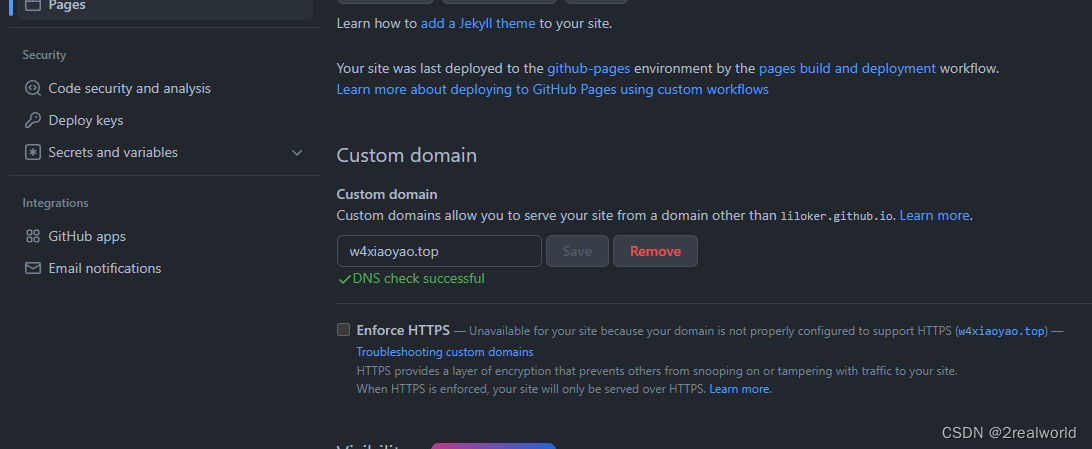Open GitHub apps integrations page
1092x449 pixels.
tap(87, 236)
